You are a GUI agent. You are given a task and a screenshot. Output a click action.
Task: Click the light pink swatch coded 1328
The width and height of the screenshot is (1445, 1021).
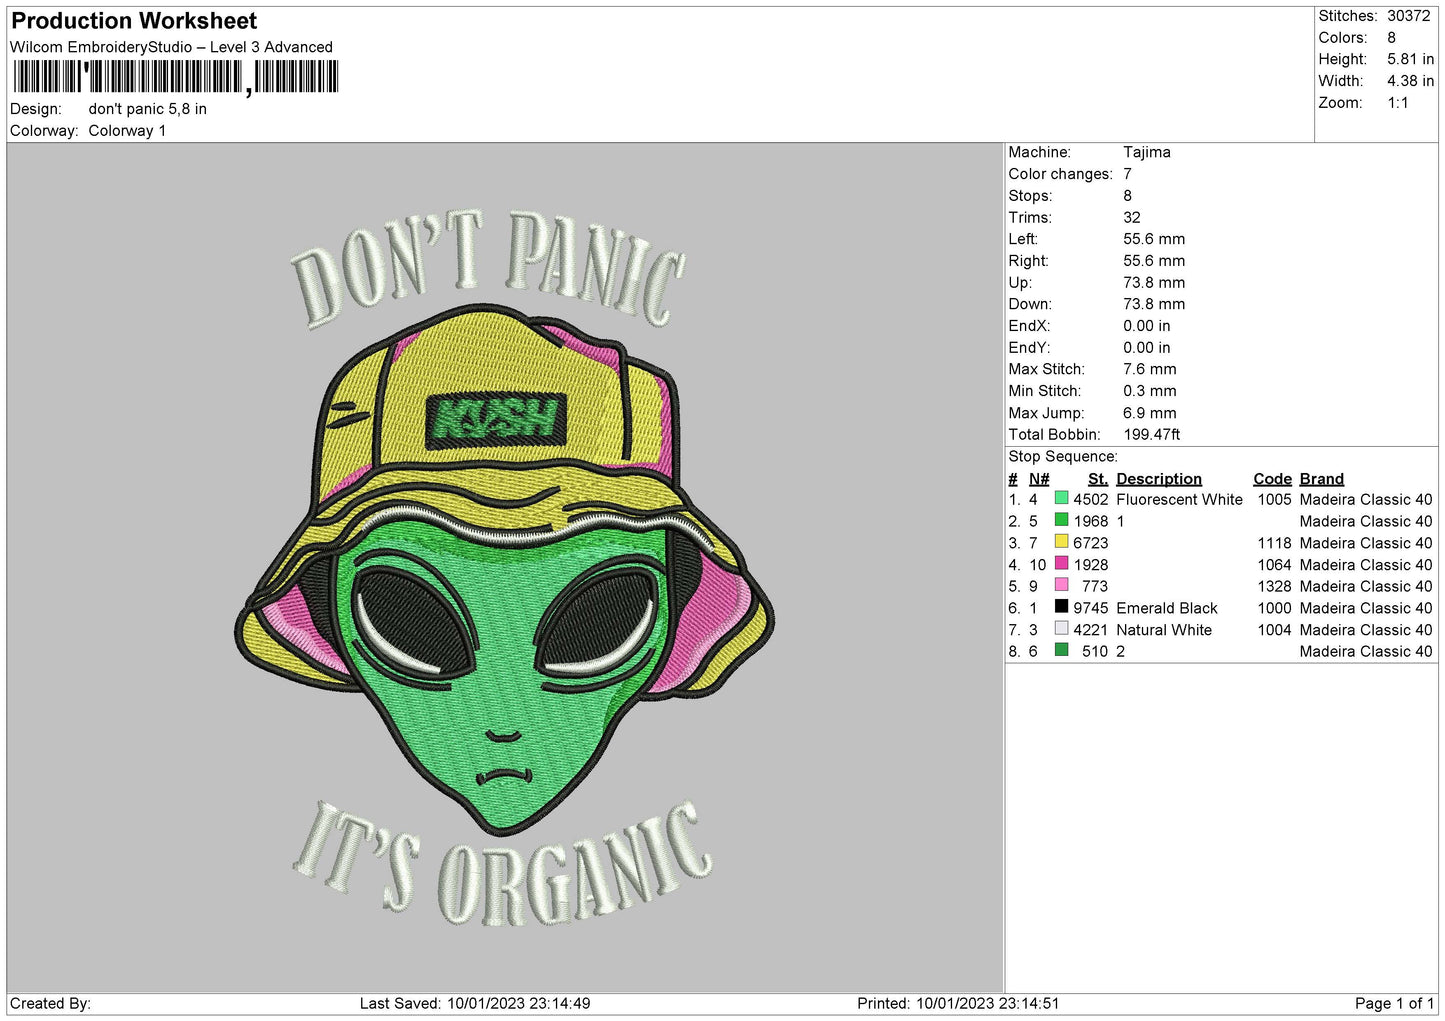pyautogui.click(x=1061, y=585)
